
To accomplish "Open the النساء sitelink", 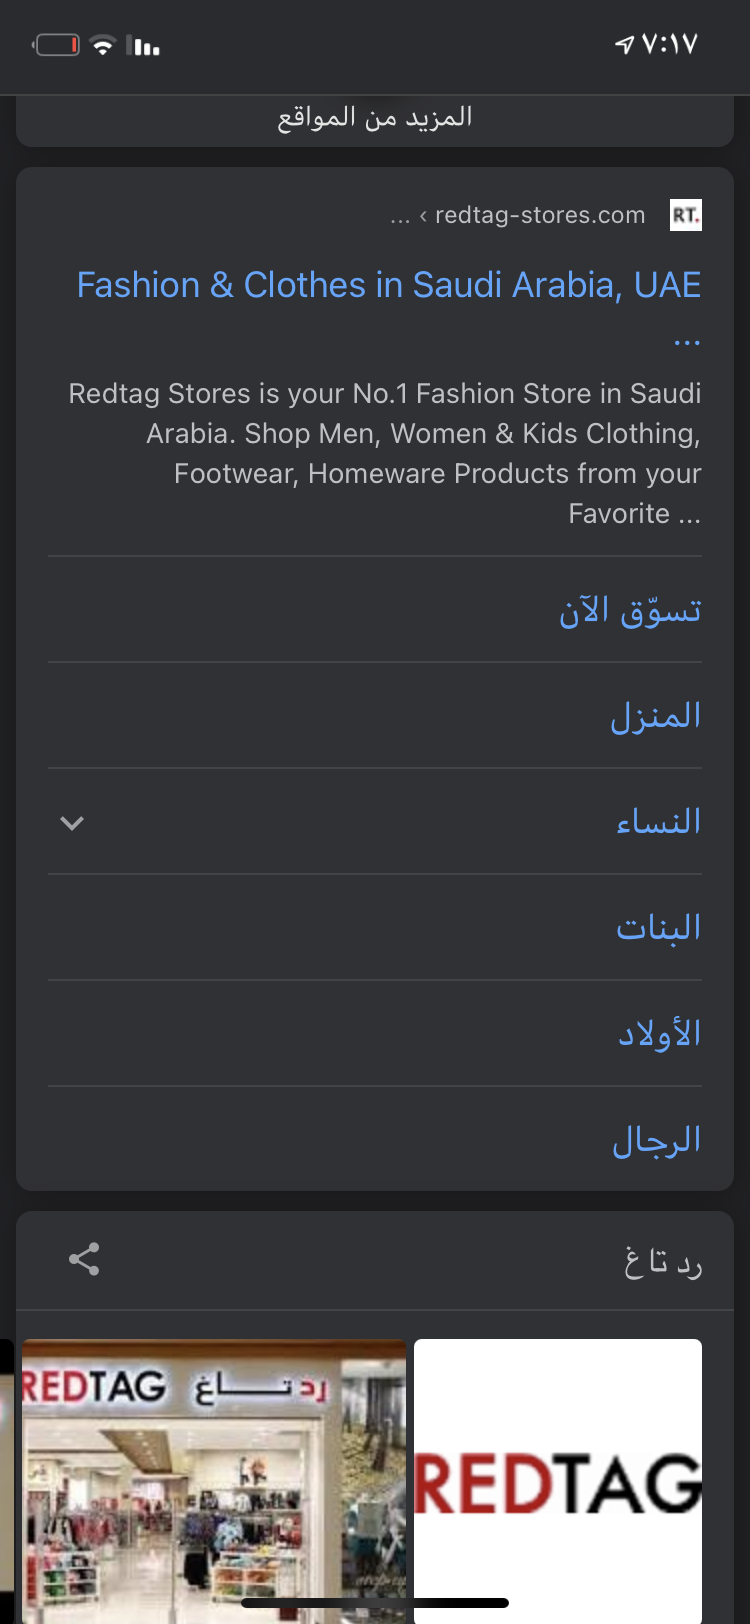I will [x=659, y=822].
